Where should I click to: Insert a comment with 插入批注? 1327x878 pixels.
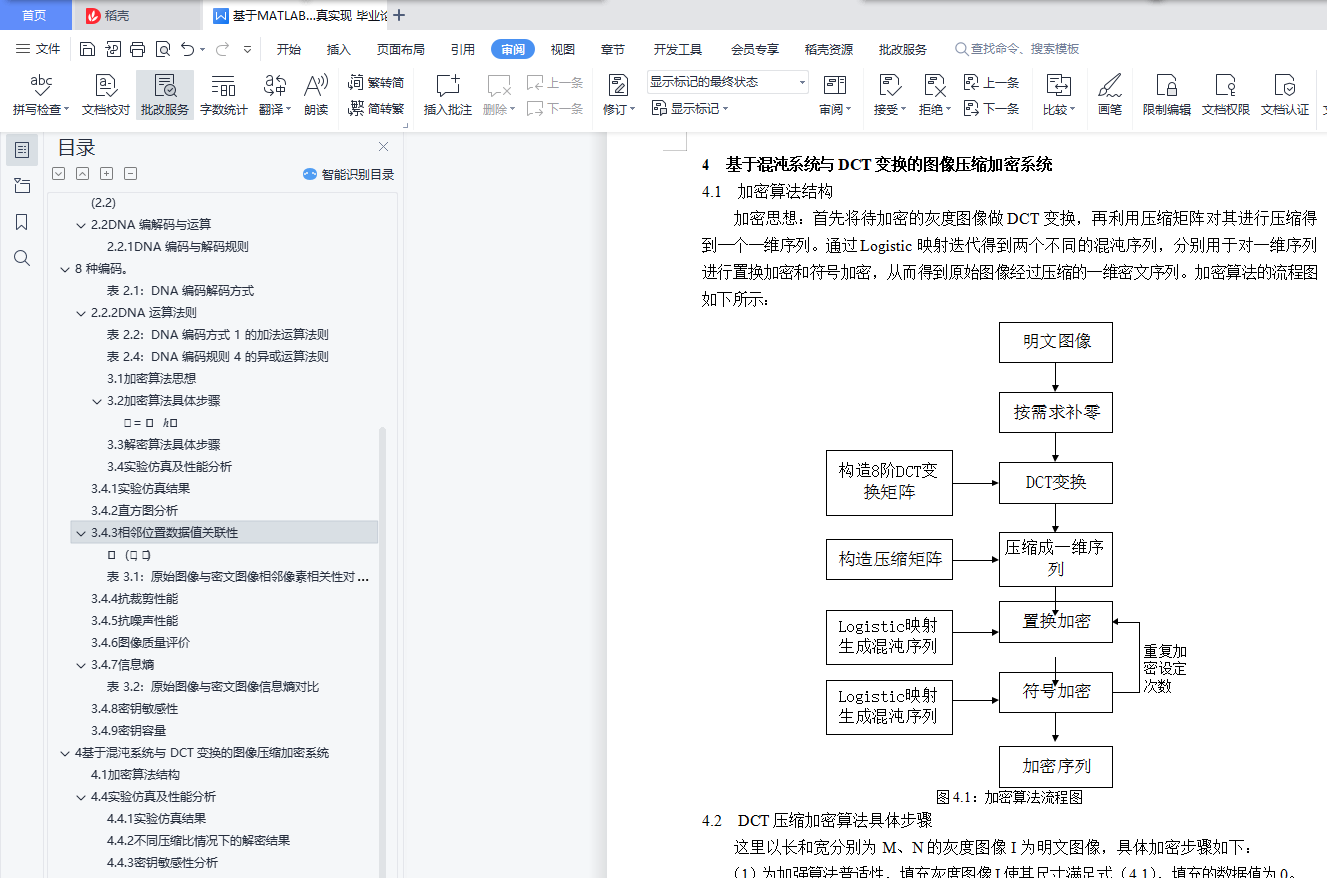click(x=448, y=96)
